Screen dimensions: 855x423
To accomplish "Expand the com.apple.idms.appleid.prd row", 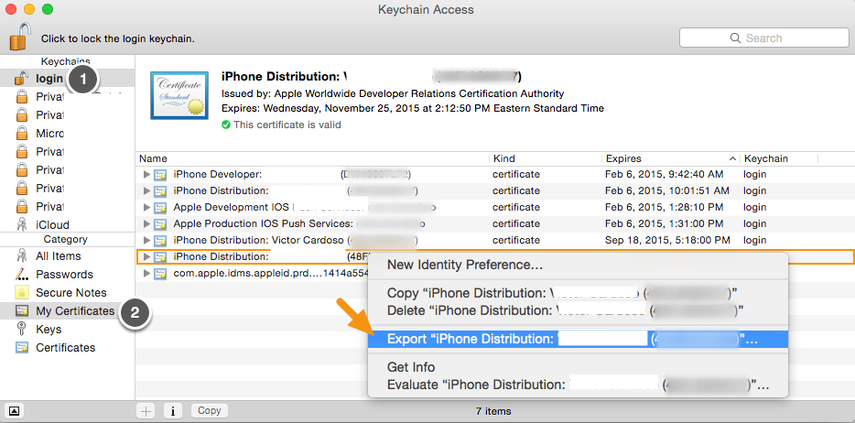I will pos(146,273).
